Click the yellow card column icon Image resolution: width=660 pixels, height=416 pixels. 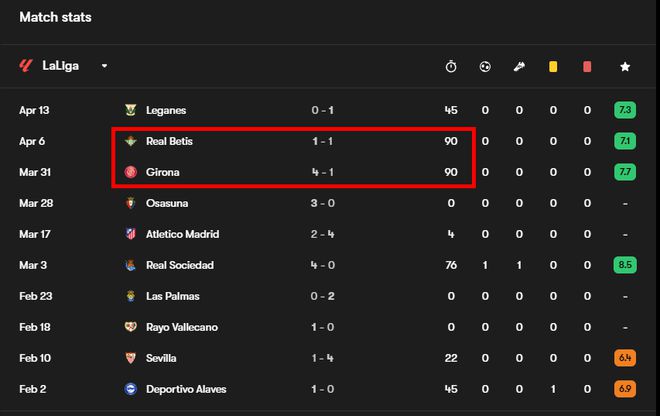(553, 67)
